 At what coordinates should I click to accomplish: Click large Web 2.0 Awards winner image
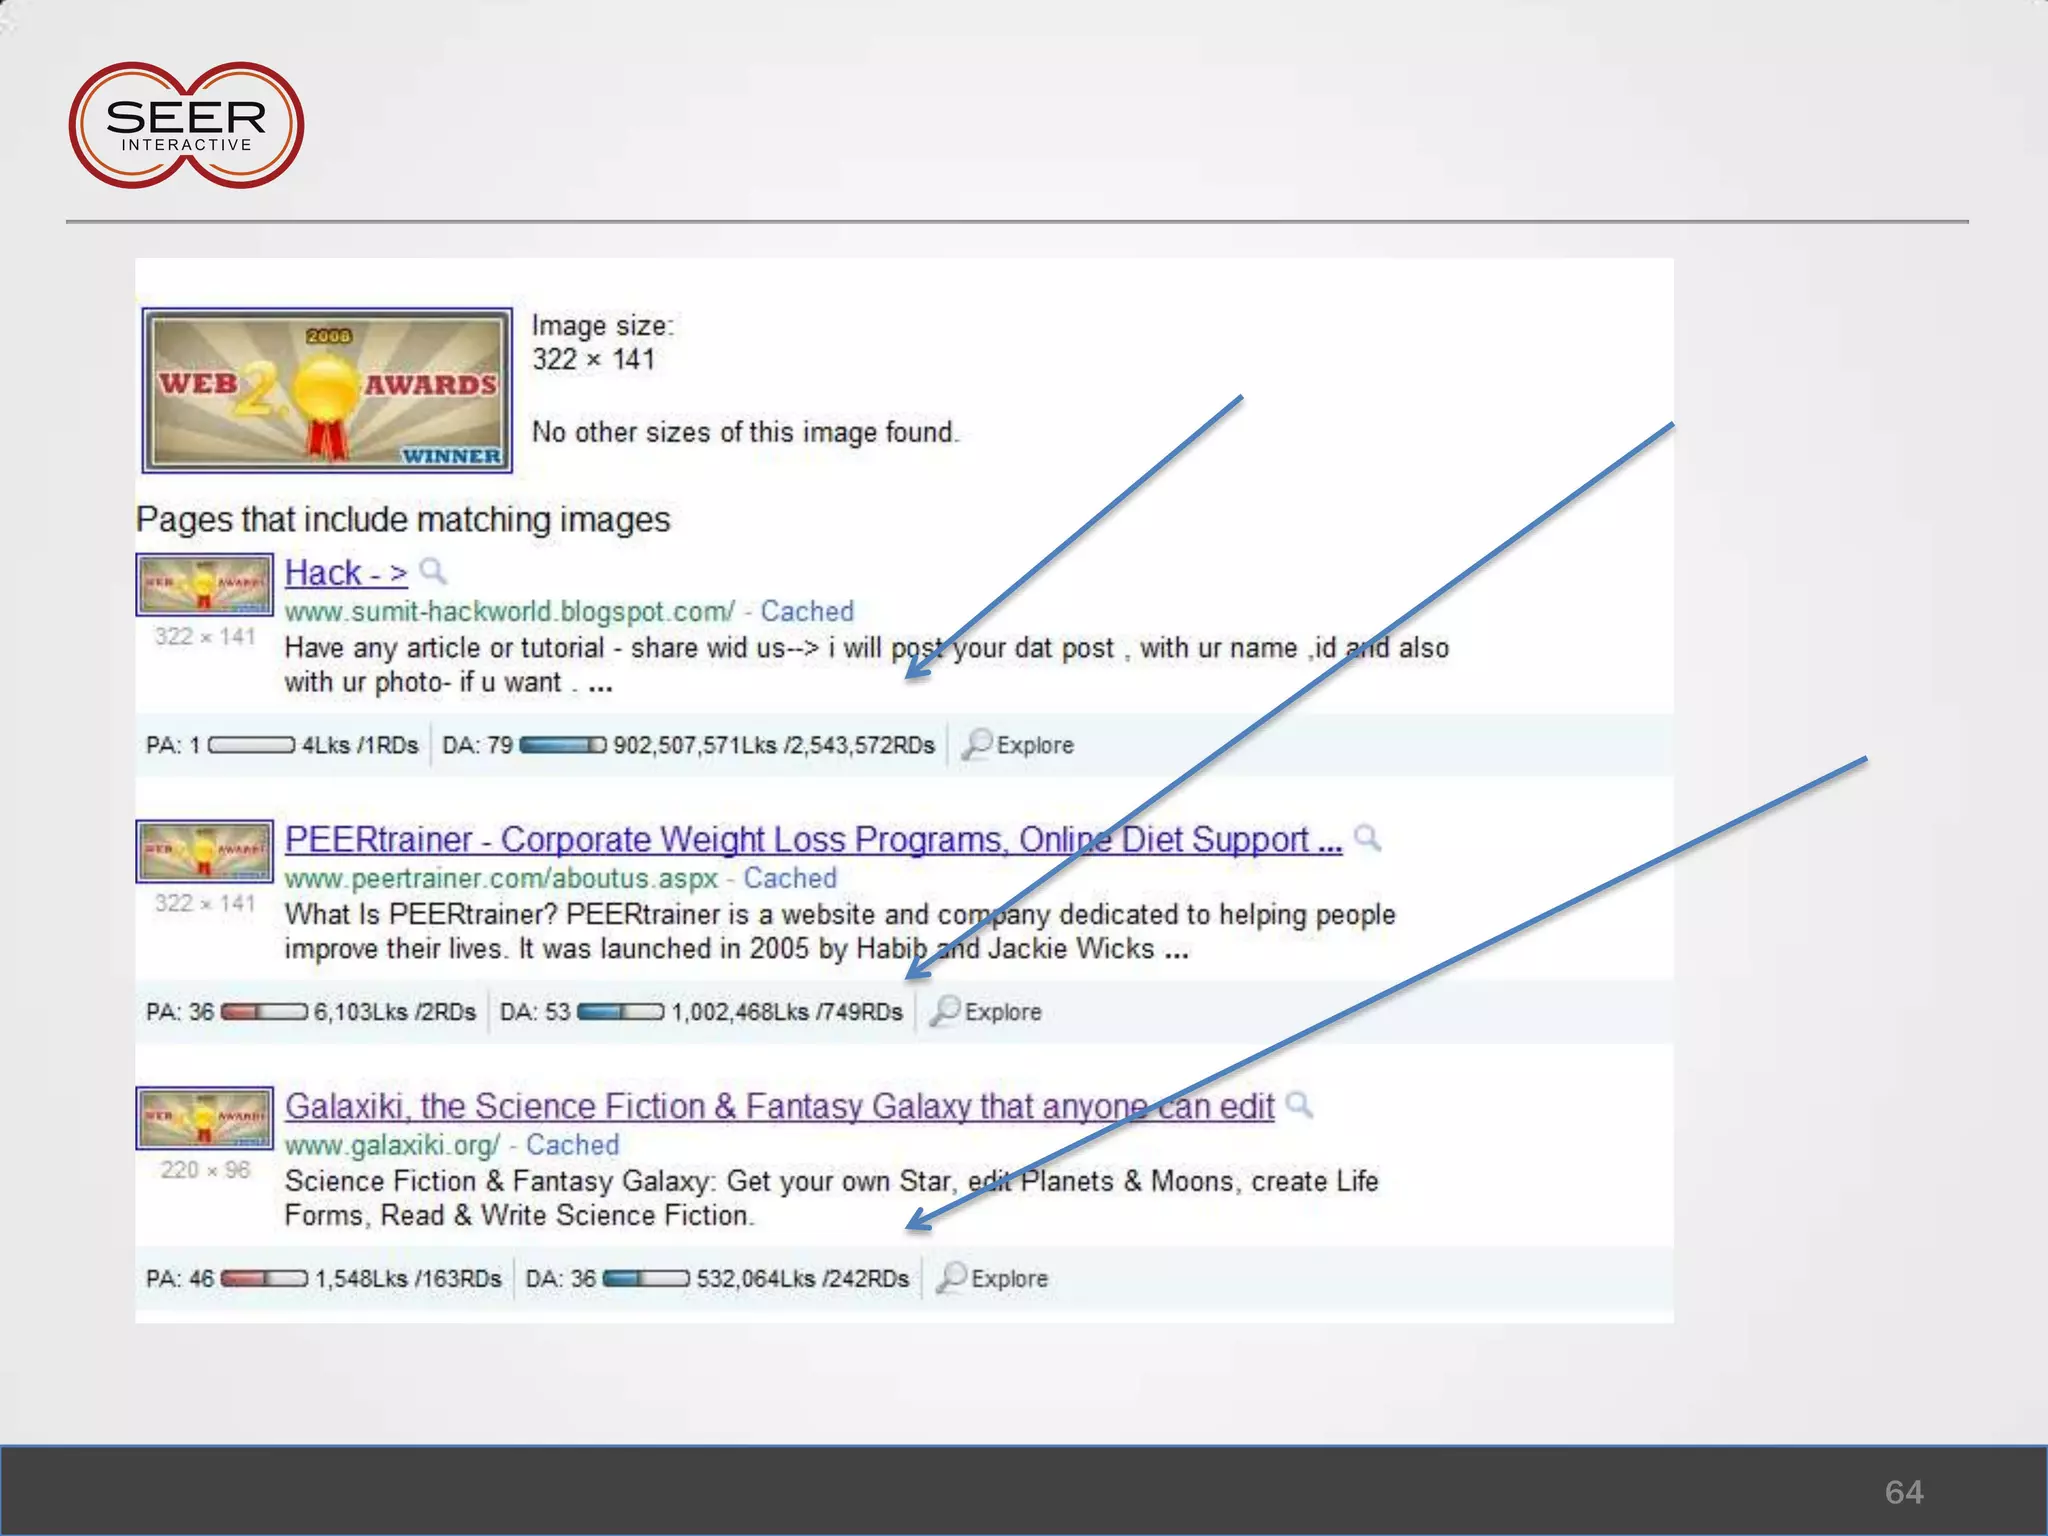(327, 390)
